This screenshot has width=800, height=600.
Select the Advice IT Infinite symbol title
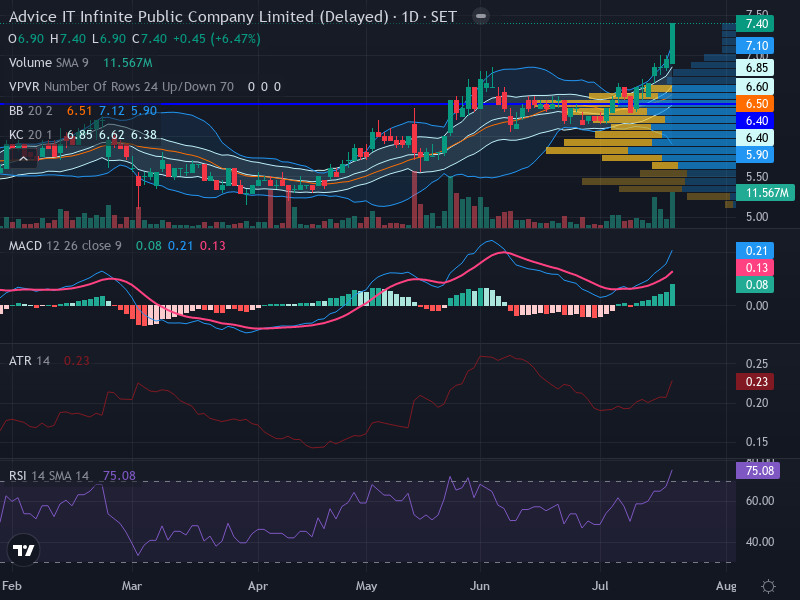[233, 17]
